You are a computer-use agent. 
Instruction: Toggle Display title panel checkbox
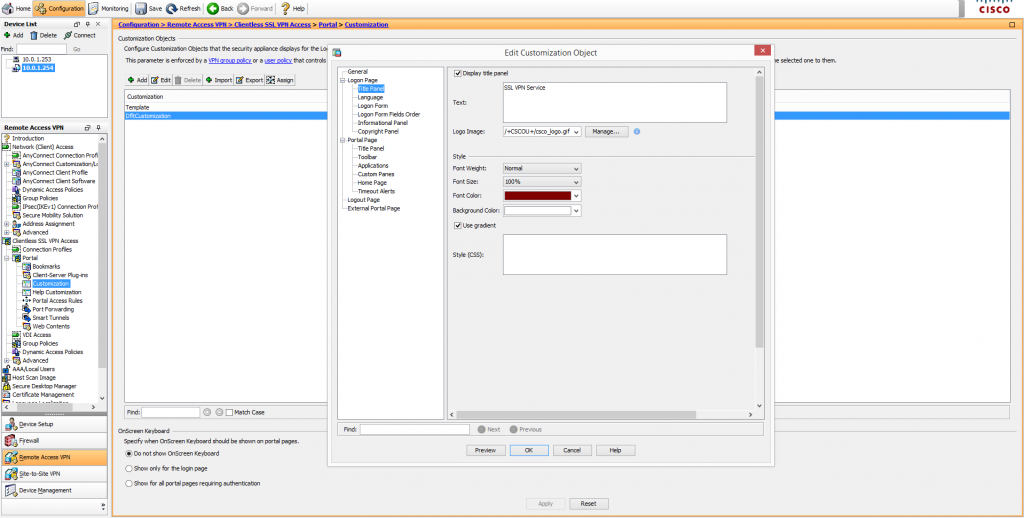pyautogui.click(x=458, y=73)
